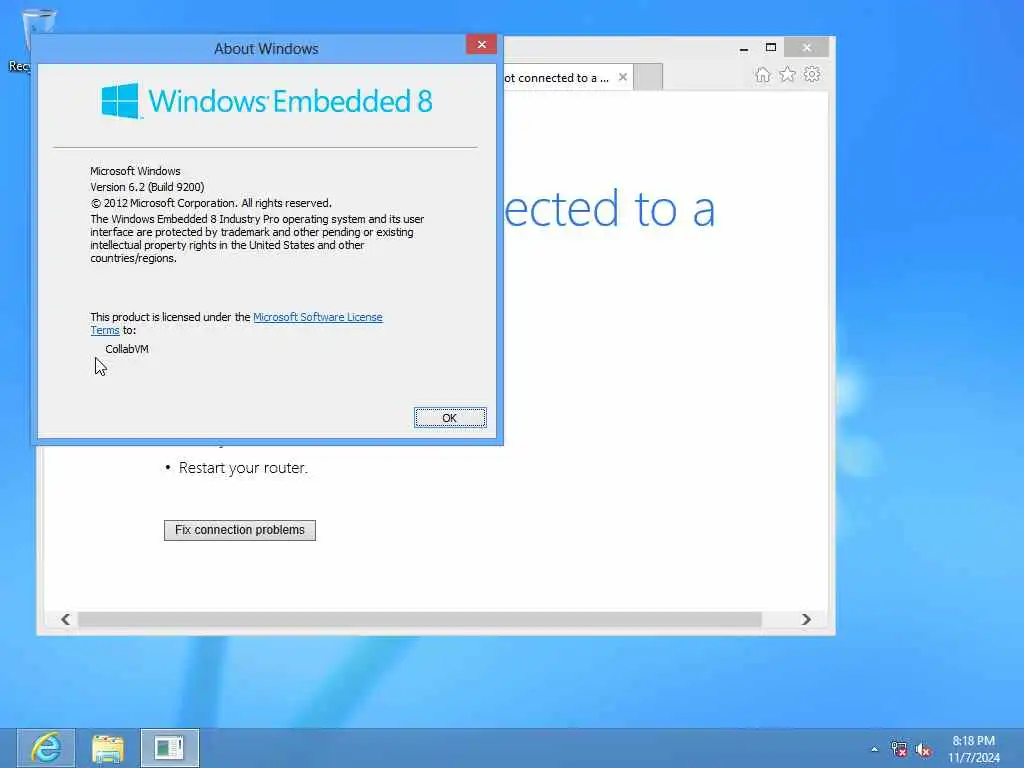1024x768 pixels.
Task: Minimize the Internet Explorer window
Action: 744,48
